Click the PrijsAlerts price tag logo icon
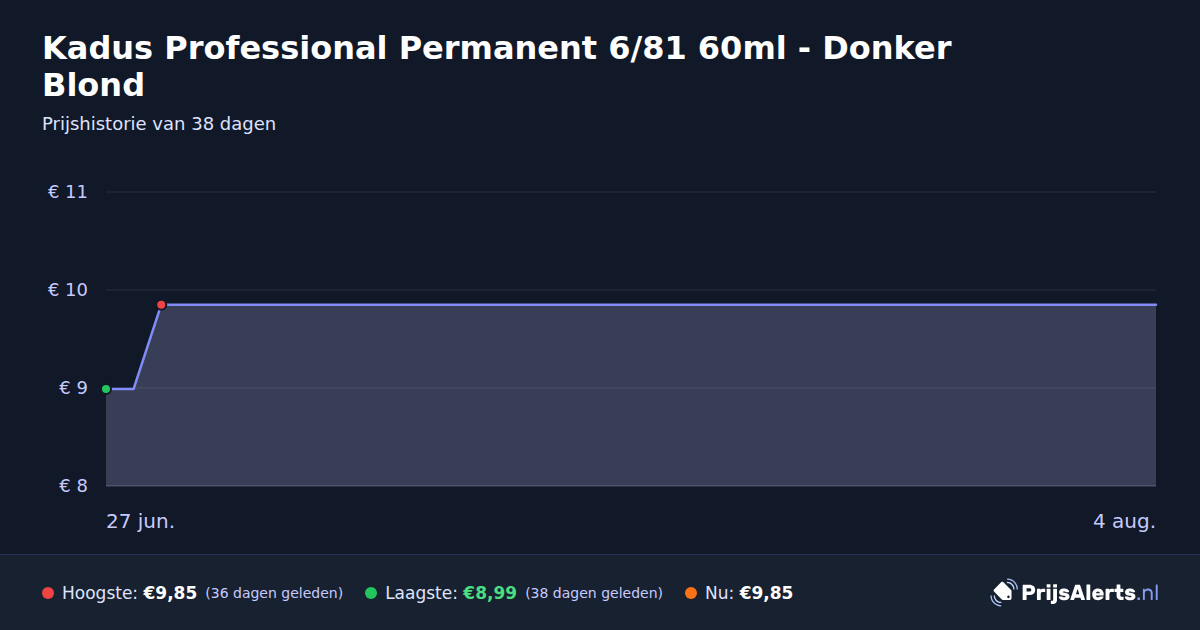This screenshot has height=630, width=1200. click(1003, 593)
